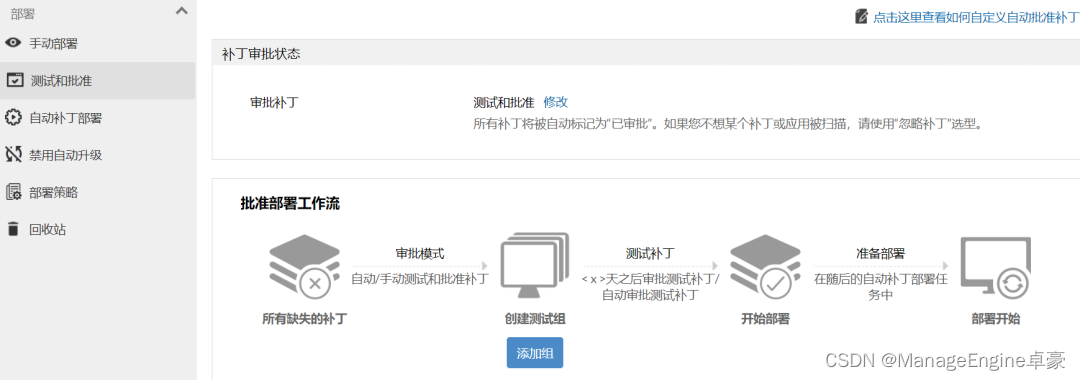Click the 开始部署 checkmark stack icon

(765, 266)
